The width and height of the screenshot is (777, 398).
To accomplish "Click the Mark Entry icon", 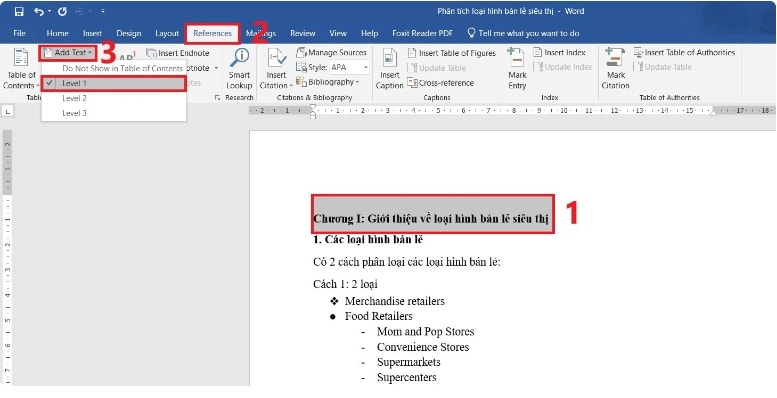I will pyautogui.click(x=517, y=69).
